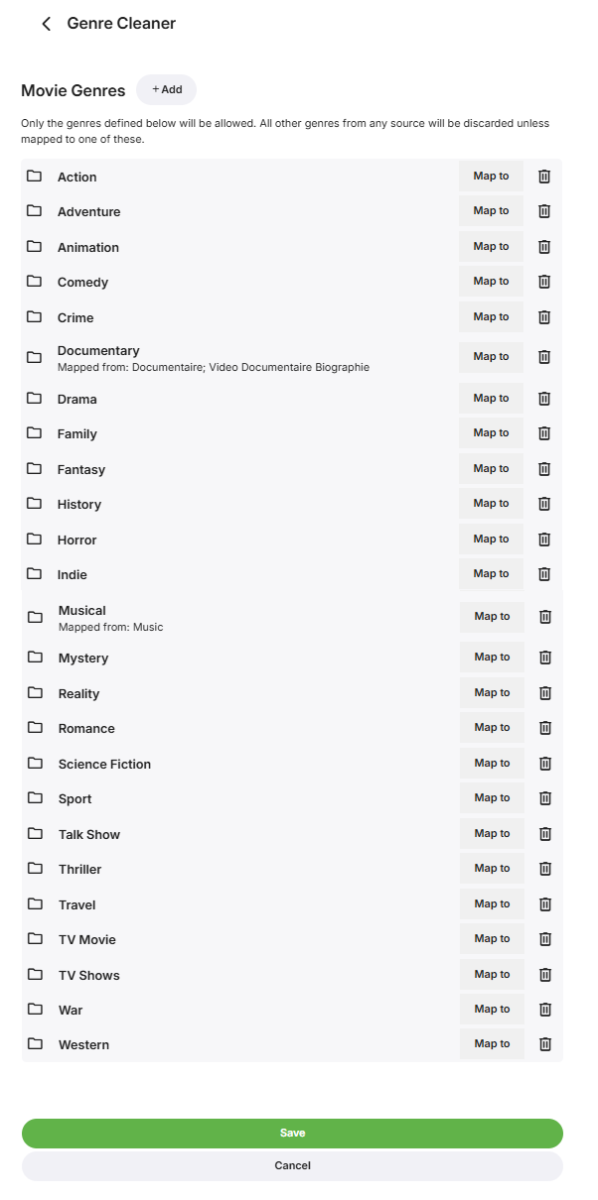This screenshot has height=1200, width=598.
Task: Open Map to for Adventure genre
Action: coord(491,211)
